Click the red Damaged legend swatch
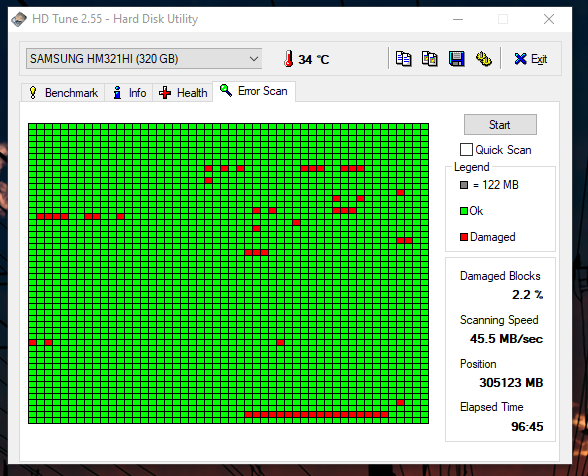Screen dimensions: 588x476 (x=464, y=237)
